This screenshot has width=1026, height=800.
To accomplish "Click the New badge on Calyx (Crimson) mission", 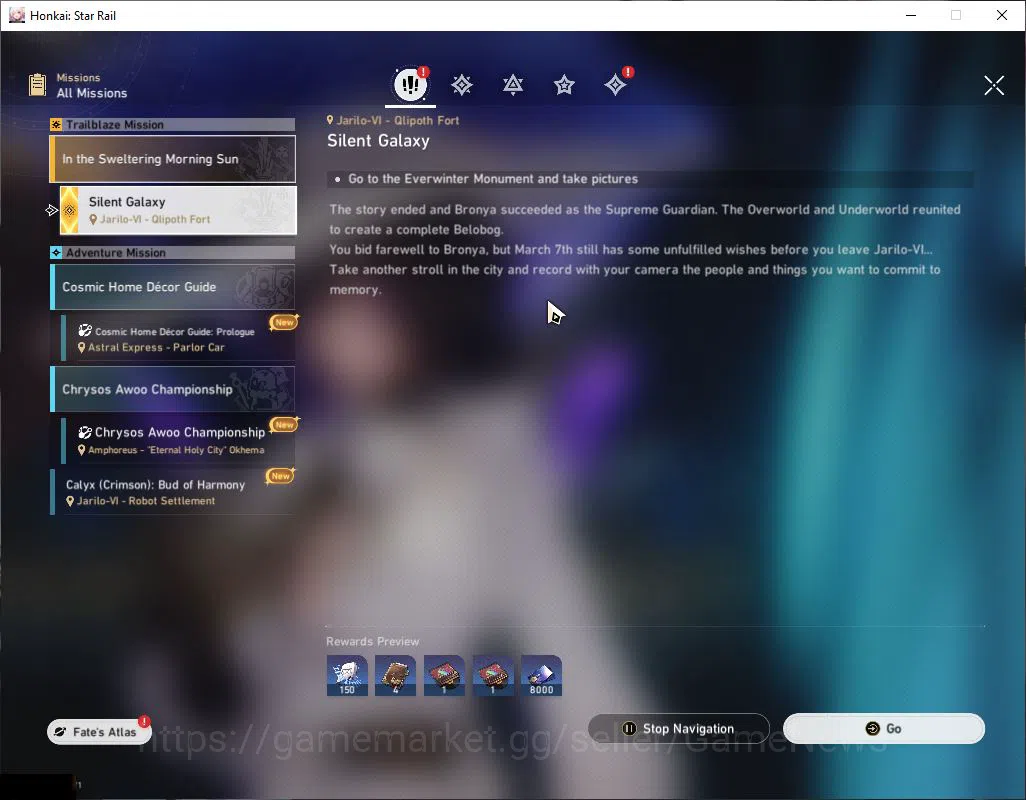I will tap(280, 476).
